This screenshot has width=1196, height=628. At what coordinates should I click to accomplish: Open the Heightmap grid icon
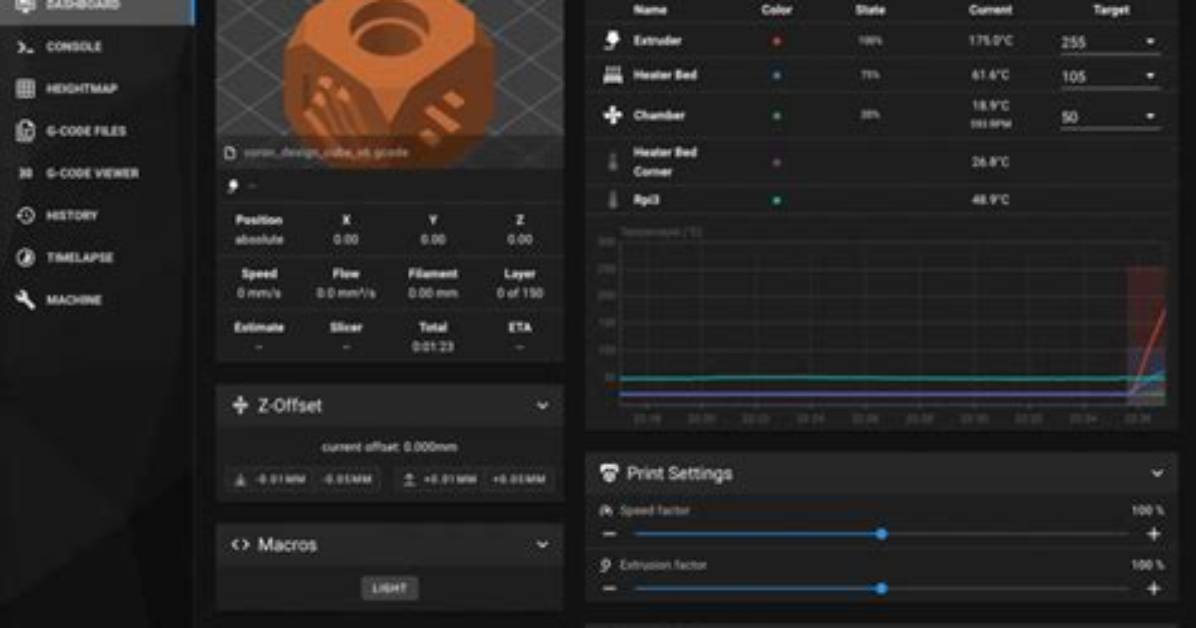[25, 89]
